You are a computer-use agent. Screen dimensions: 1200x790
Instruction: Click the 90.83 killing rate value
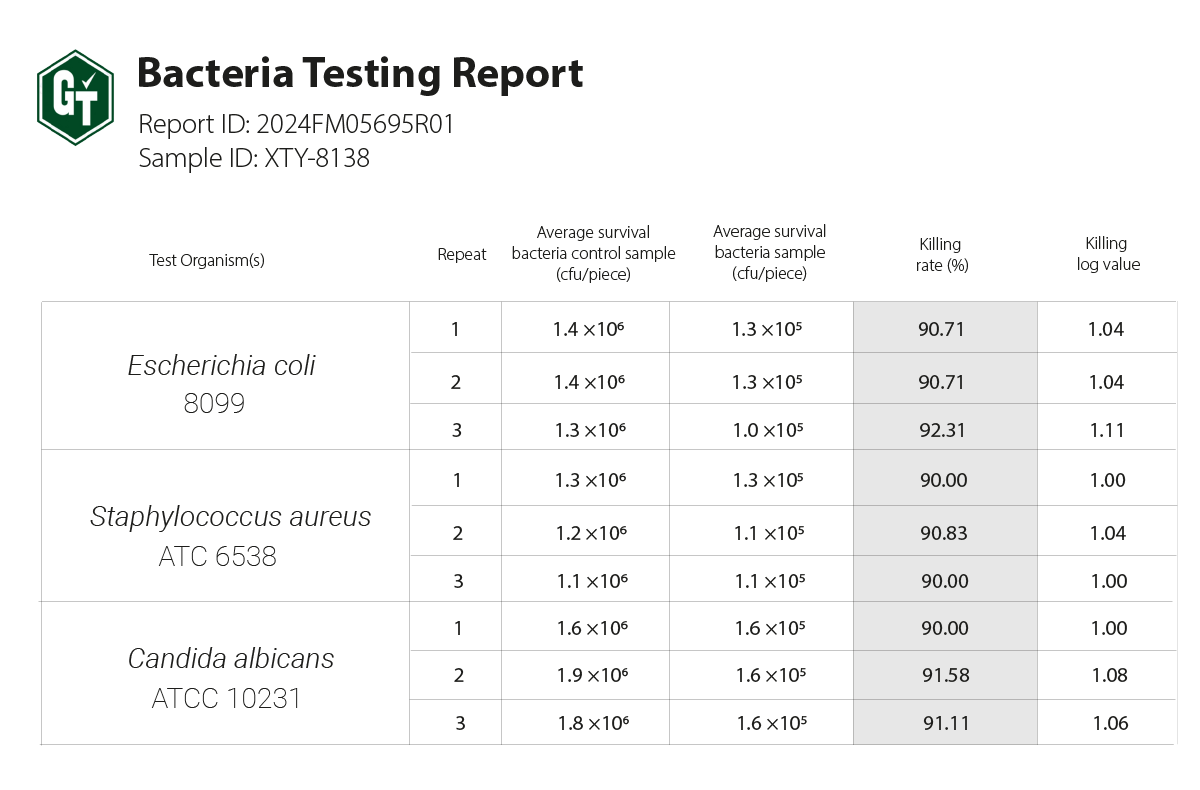tap(944, 533)
